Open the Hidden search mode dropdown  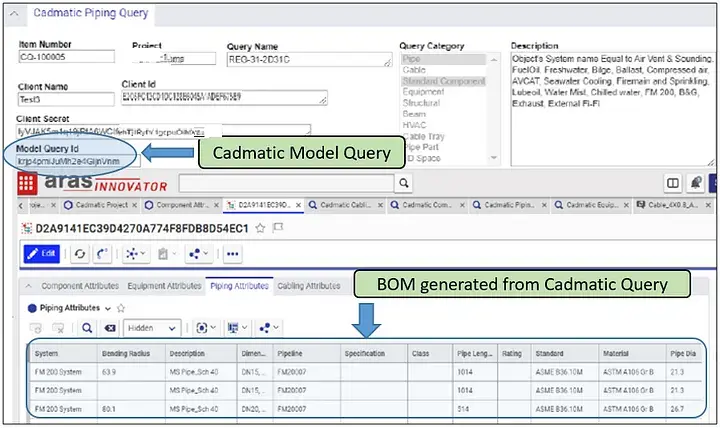pyautogui.click(x=152, y=328)
